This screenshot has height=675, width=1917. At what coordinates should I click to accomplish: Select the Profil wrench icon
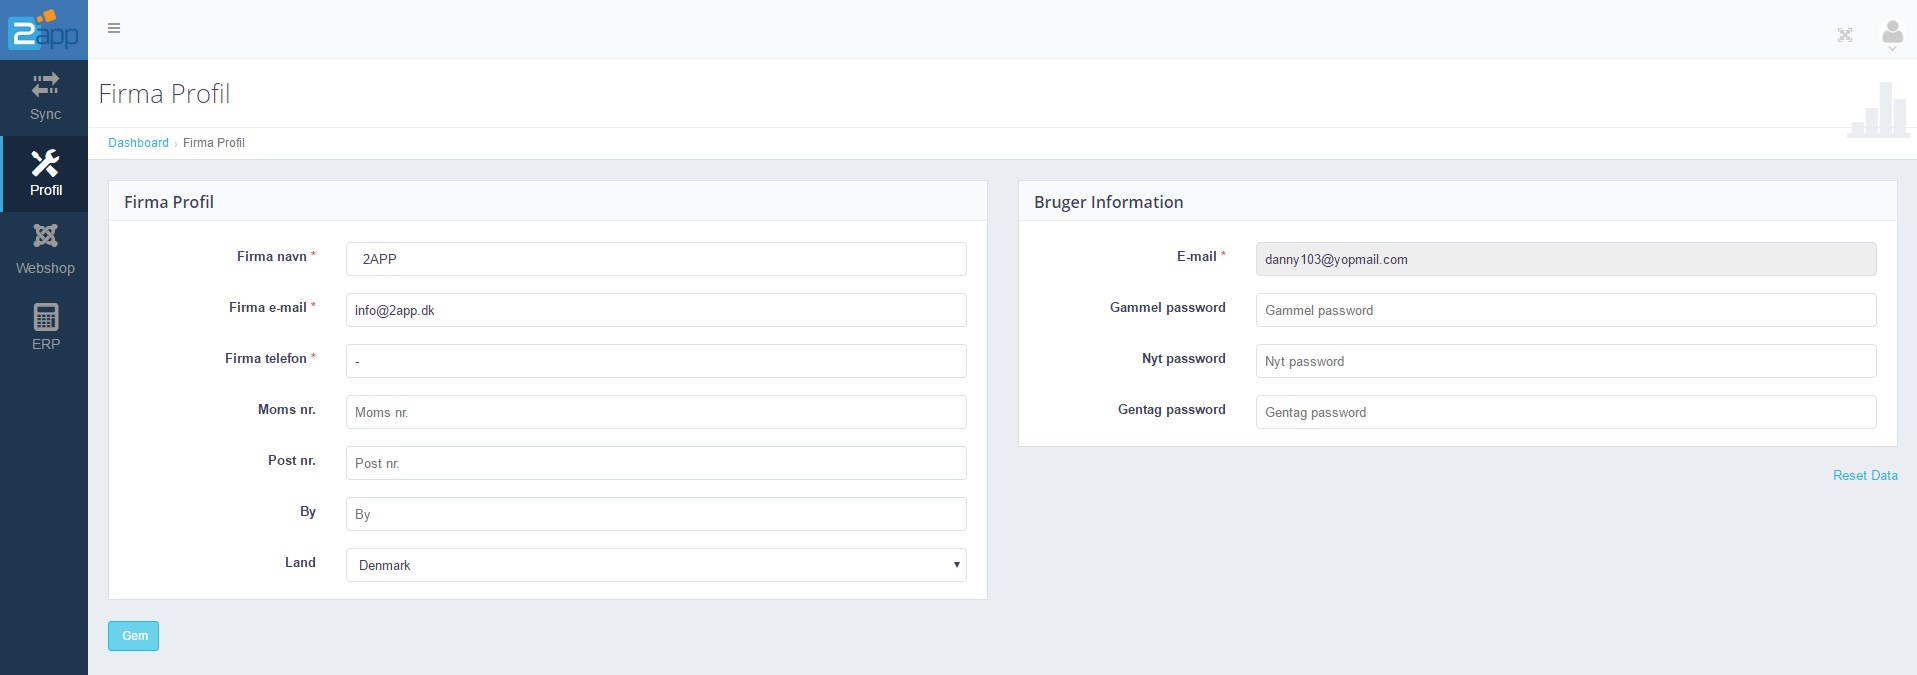tap(45, 163)
